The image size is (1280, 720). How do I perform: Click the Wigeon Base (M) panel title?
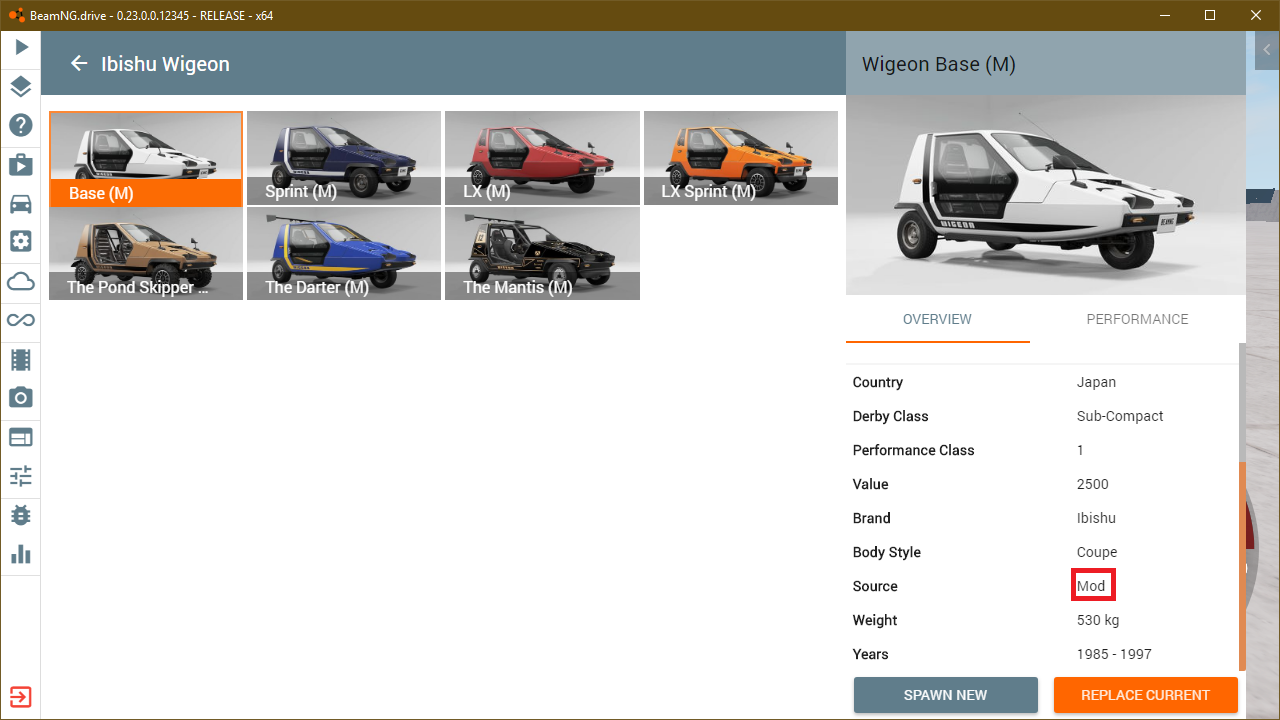point(938,64)
